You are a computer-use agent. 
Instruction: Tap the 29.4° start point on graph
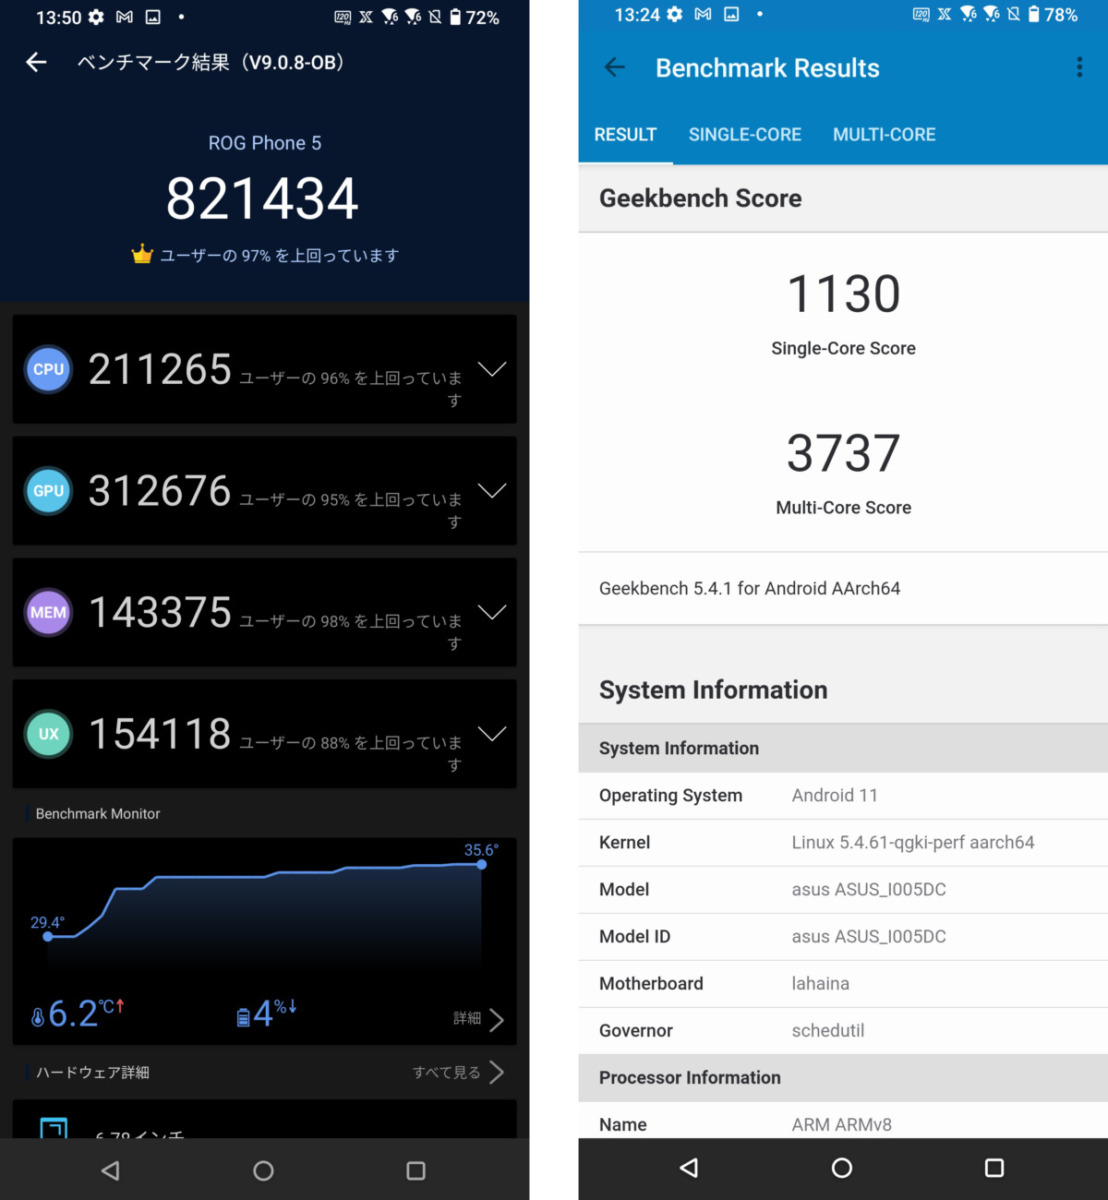click(x=47, y=936)
